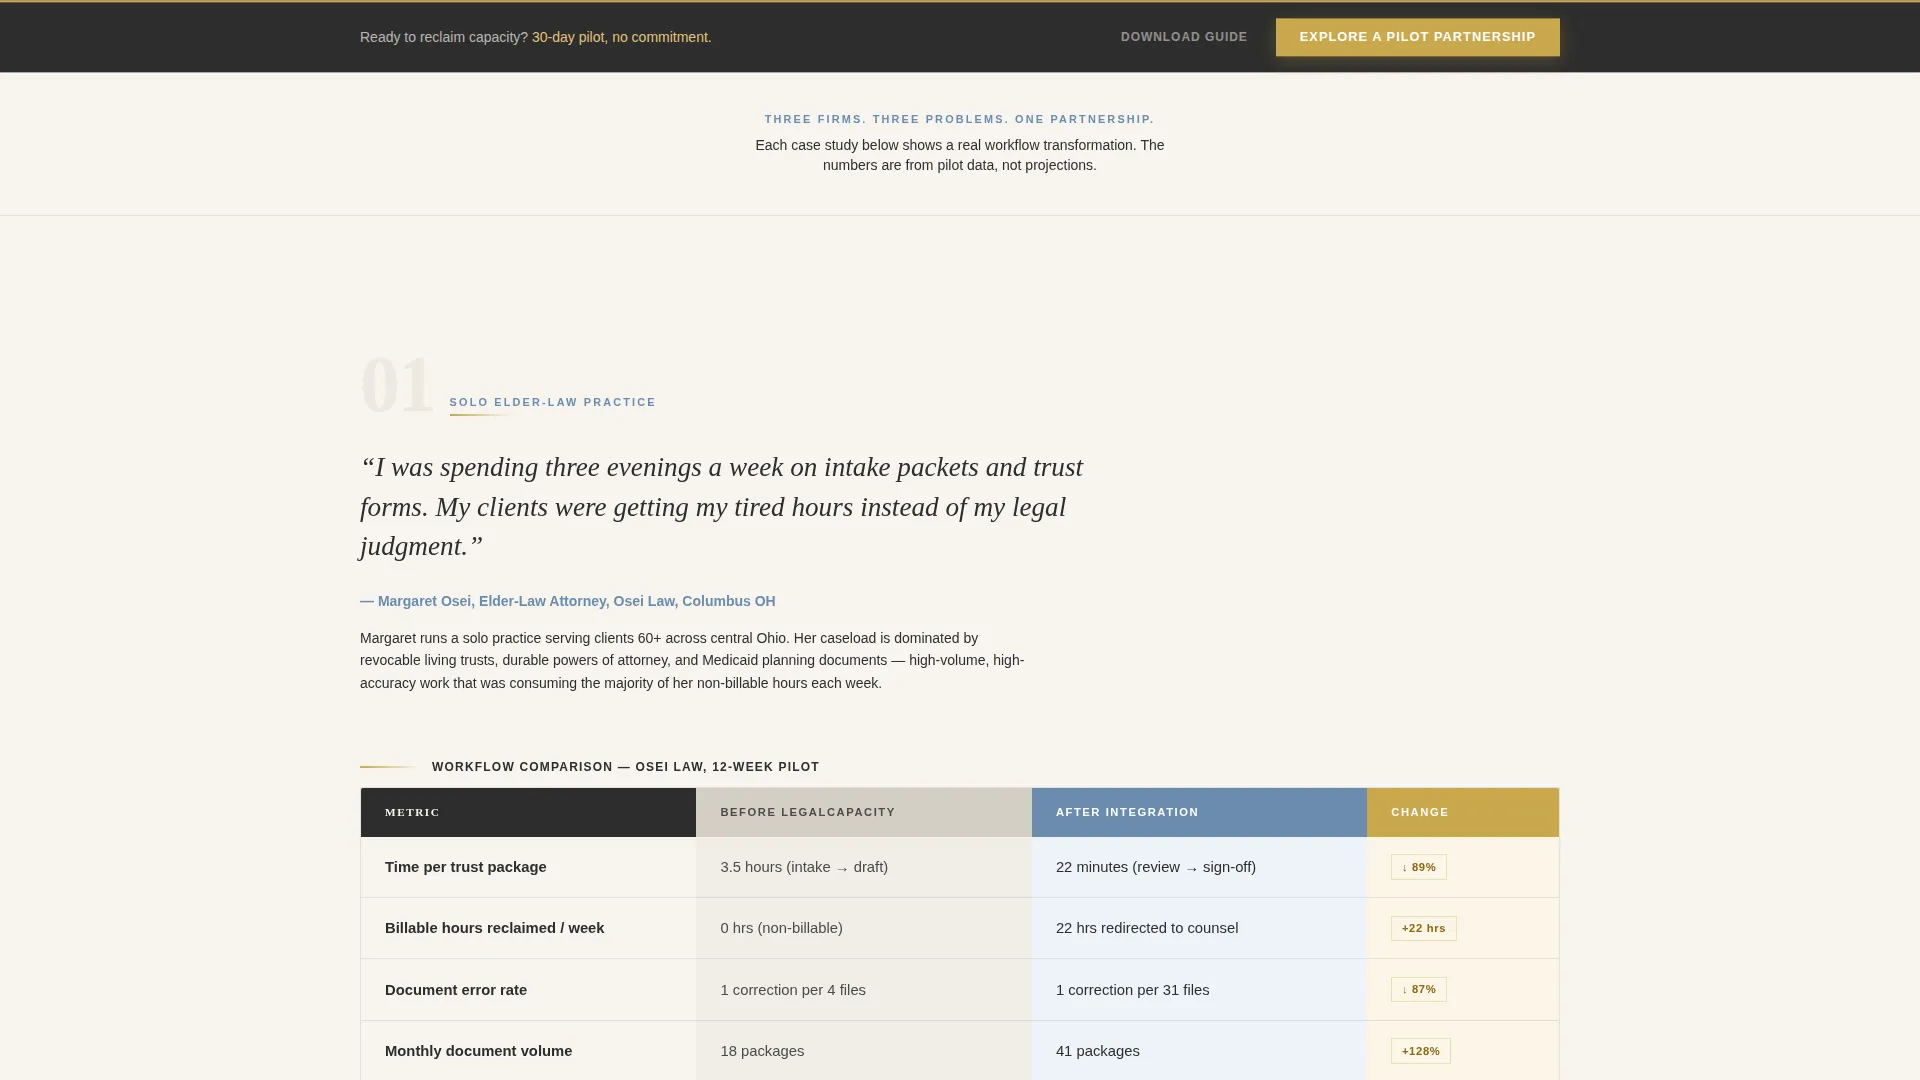Click the '0 hrs (non-billable)' cell
Image resolution: width=1920 pixels, height=1080 pixels.
tap(863, 928)
